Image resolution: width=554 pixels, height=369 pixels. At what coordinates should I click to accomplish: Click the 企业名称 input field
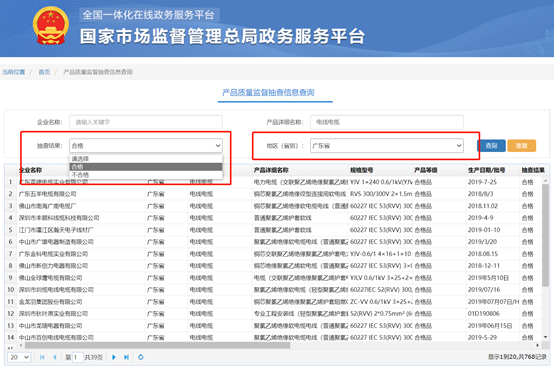pos(146,122)
